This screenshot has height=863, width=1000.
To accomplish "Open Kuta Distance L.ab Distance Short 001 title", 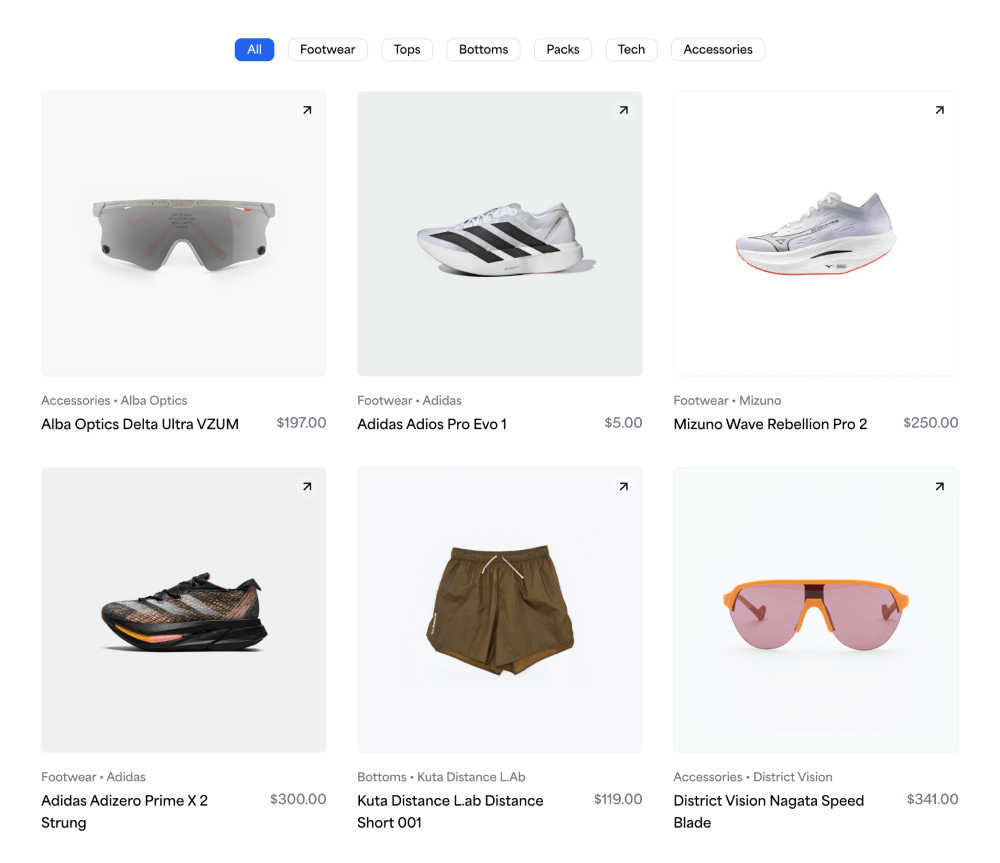I will [450, 811].
